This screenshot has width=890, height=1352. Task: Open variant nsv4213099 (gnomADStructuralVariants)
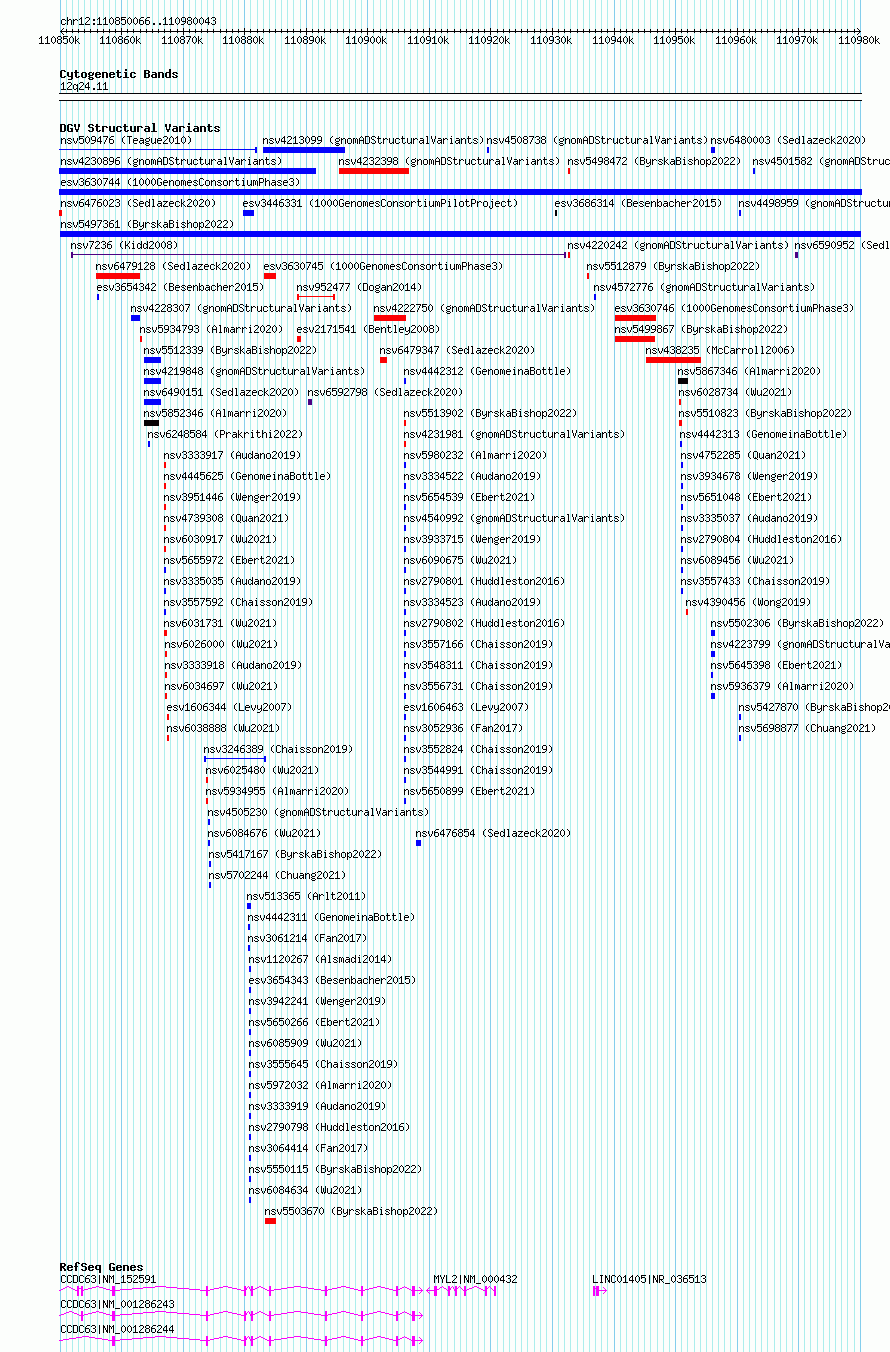point(373,140)
